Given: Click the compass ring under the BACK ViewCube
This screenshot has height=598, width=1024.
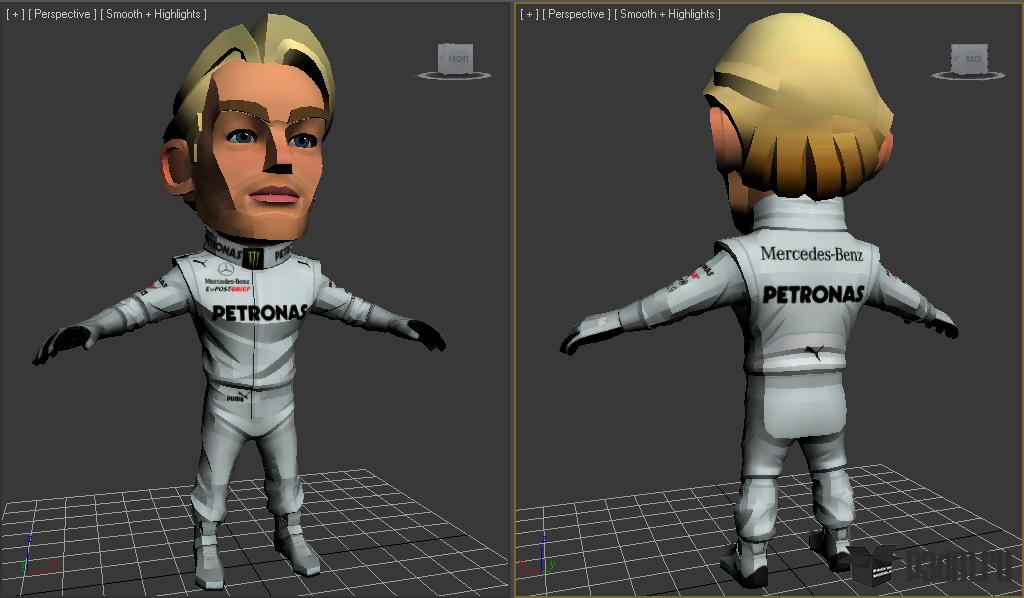Looking at the screenshot, I should (970, 75).
